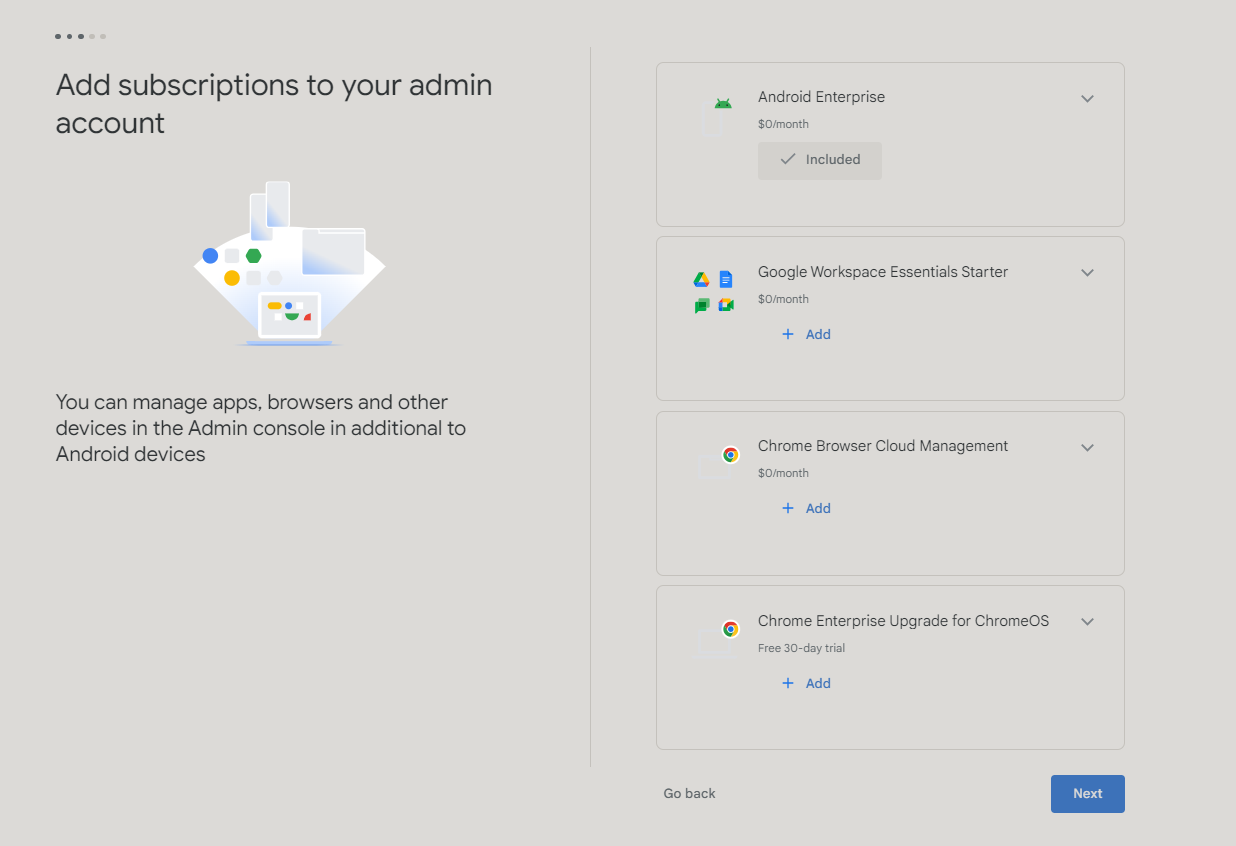Add Google Workspace Essentials Starter subscription
Viewport: 1236px width, 846px height.
coord(806,334)
